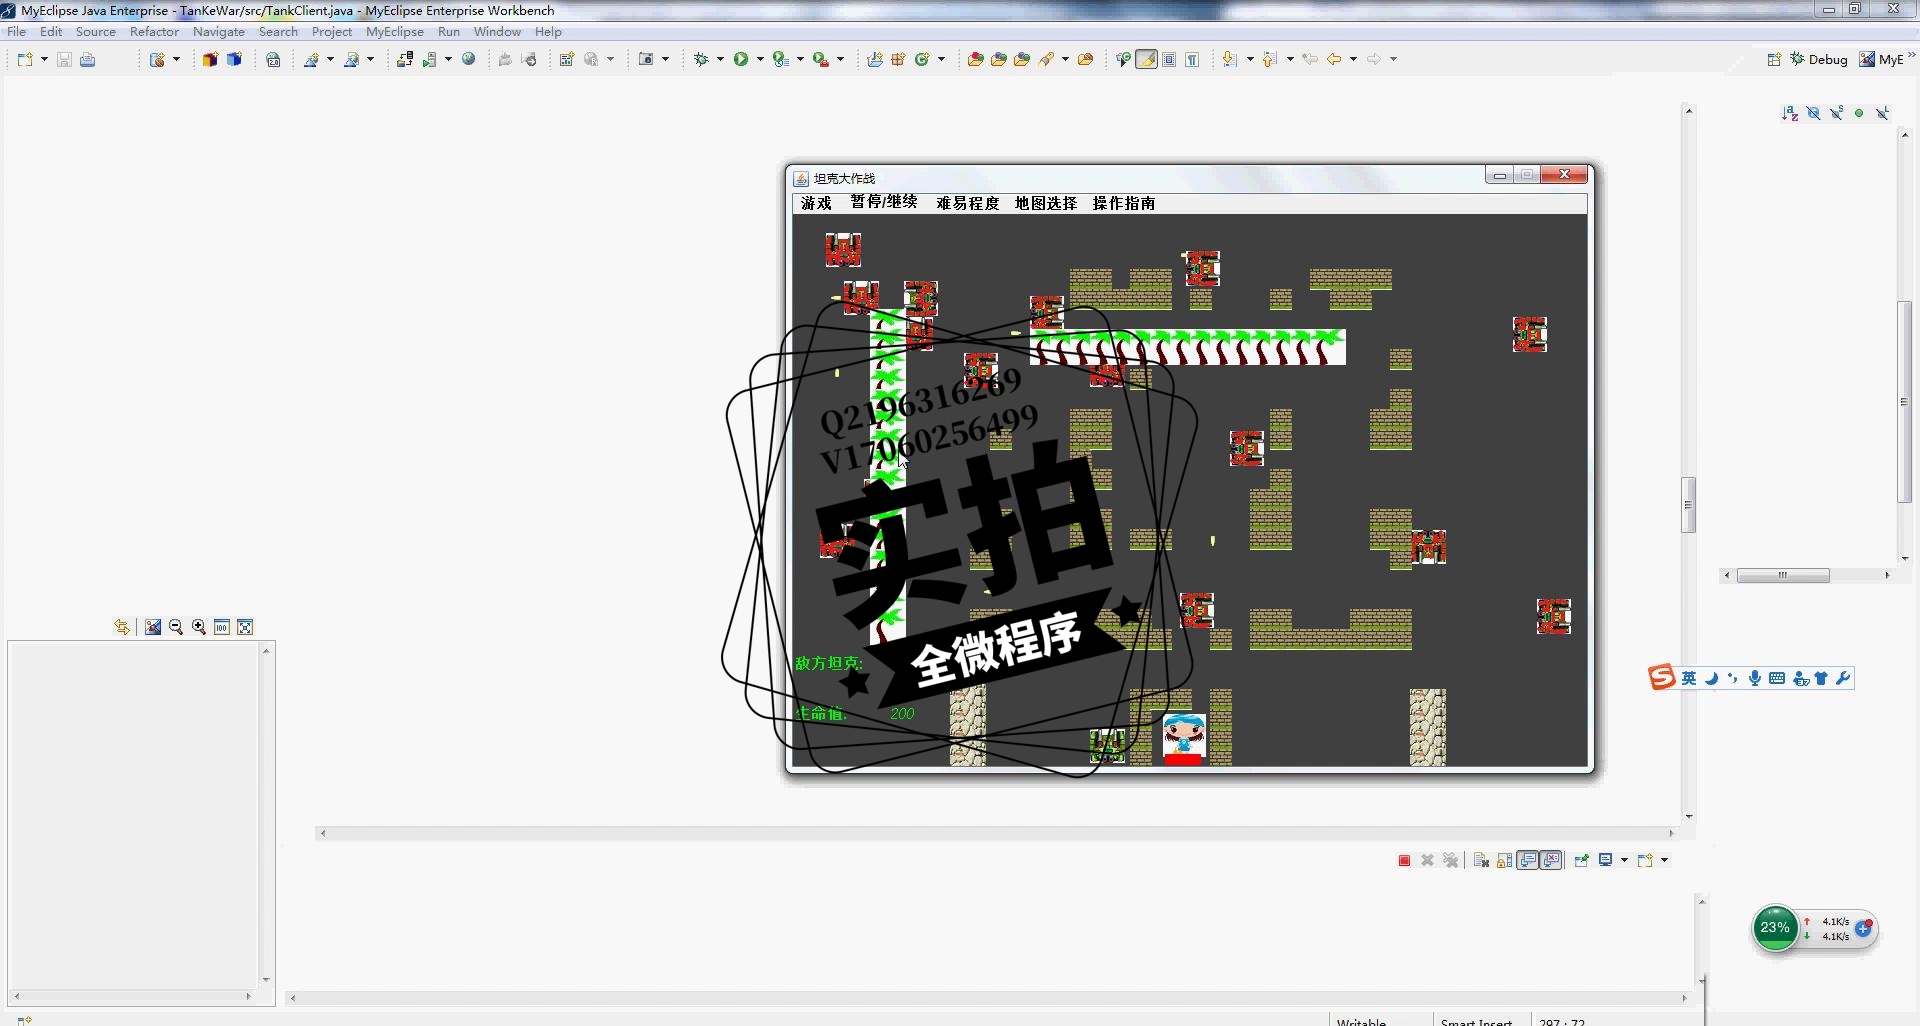
Task: Click the Save toolbar icon
Action: [x=64, y=59]
